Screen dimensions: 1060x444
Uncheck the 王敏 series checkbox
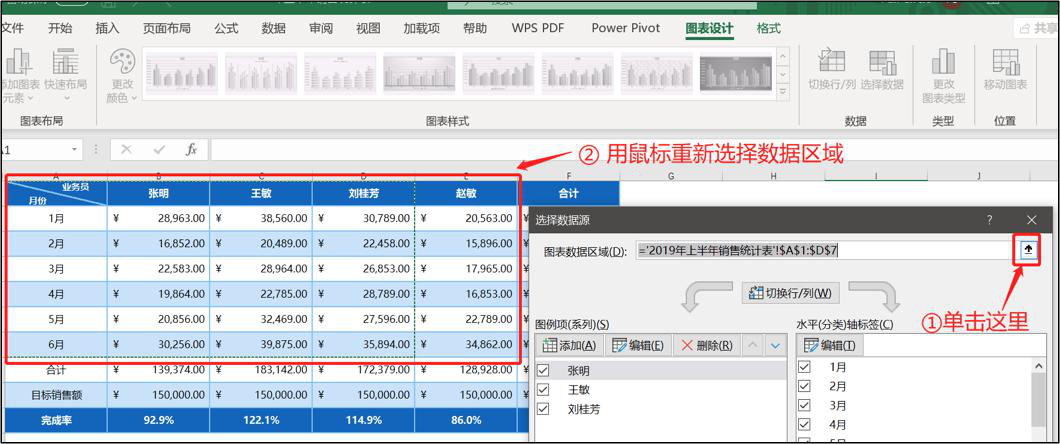click(543, 390)
